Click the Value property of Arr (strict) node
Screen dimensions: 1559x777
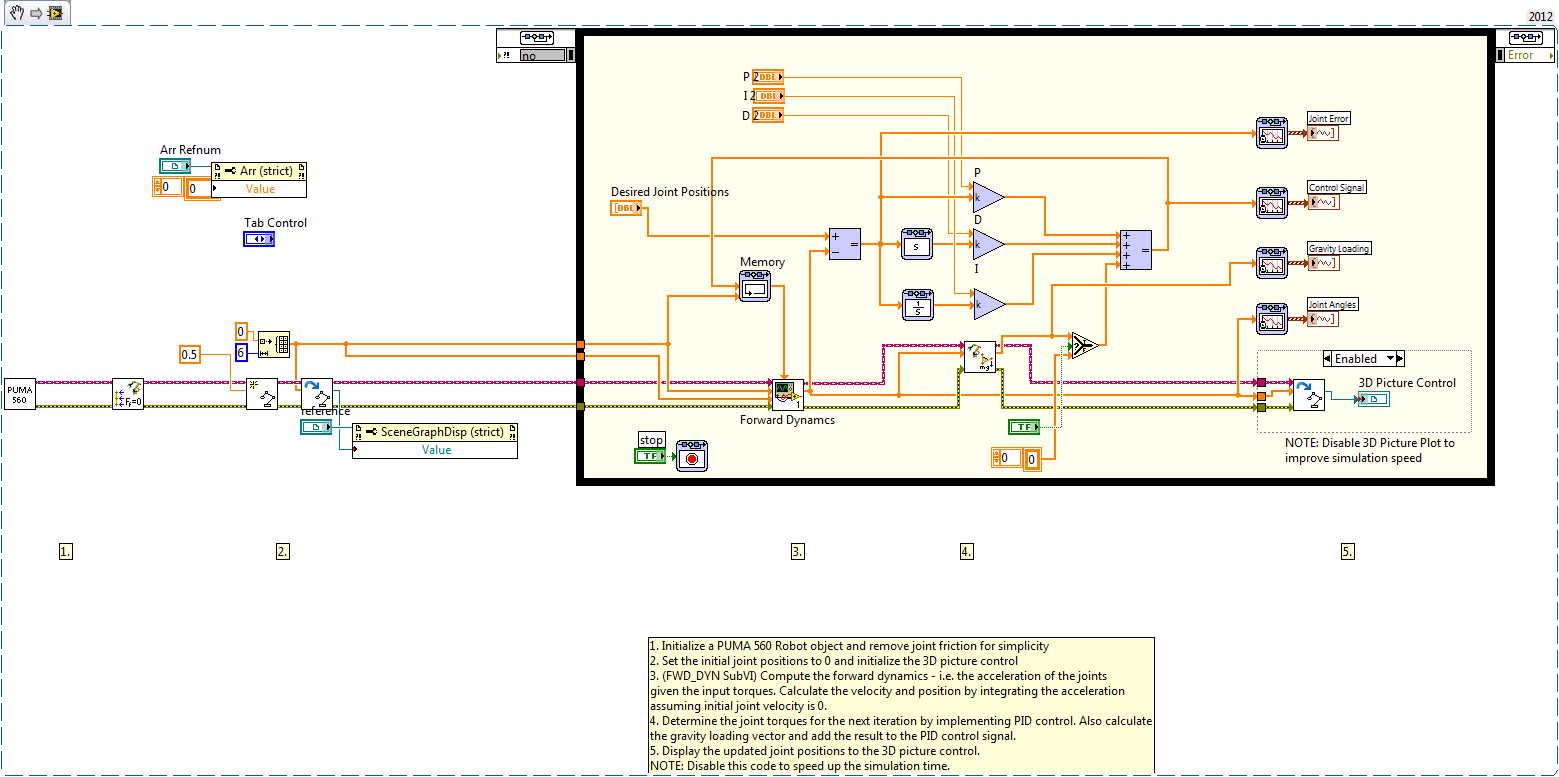[x=260, y=189]
